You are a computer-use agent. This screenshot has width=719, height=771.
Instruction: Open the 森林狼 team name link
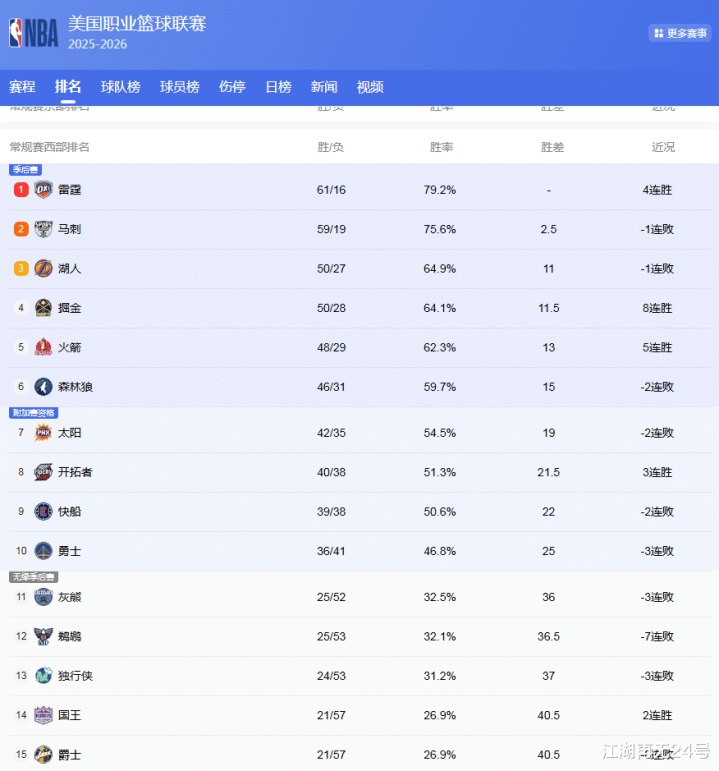(75, 386)
